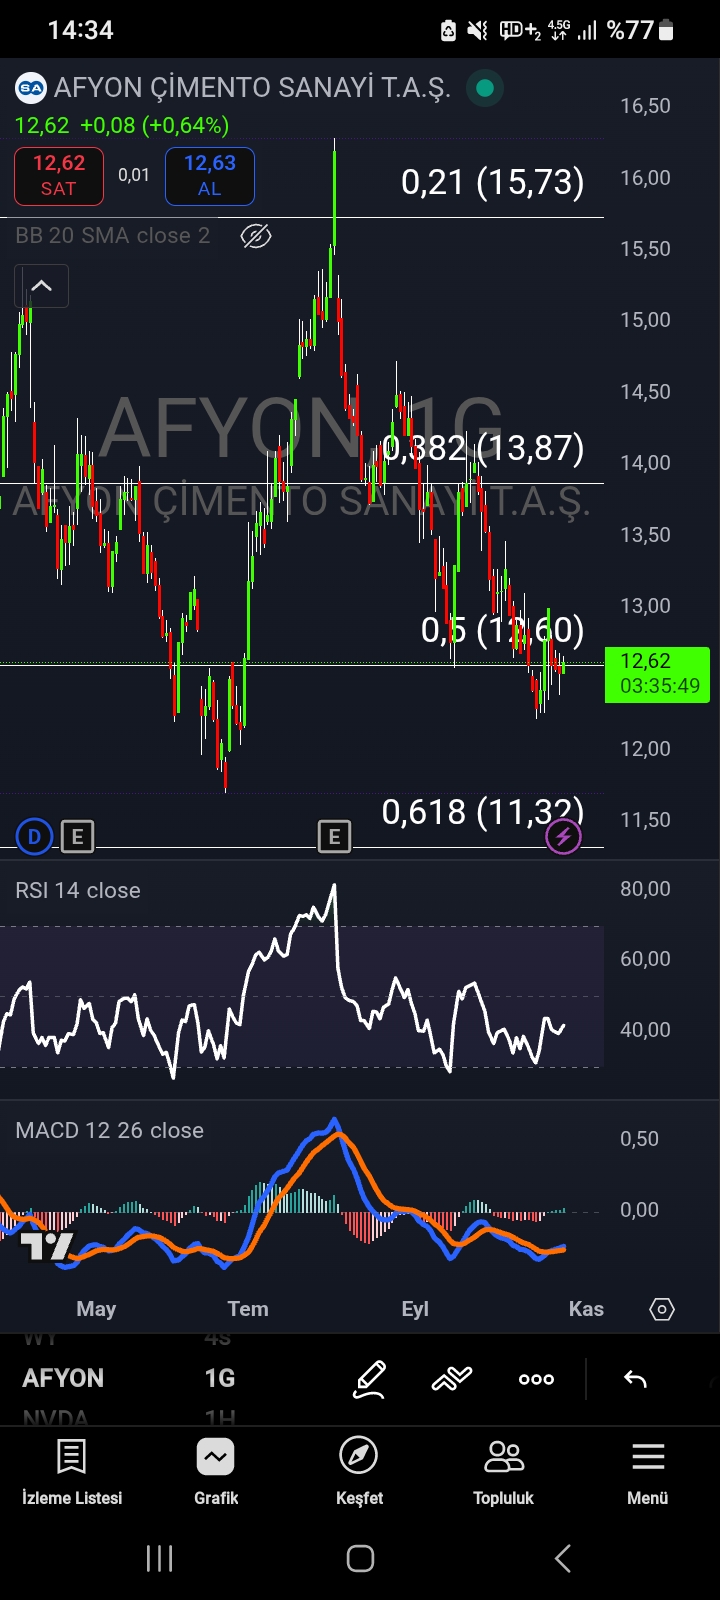
Task: Tap the blue D dividend marker
Action: pyautogui.click(x=34, y=837)
